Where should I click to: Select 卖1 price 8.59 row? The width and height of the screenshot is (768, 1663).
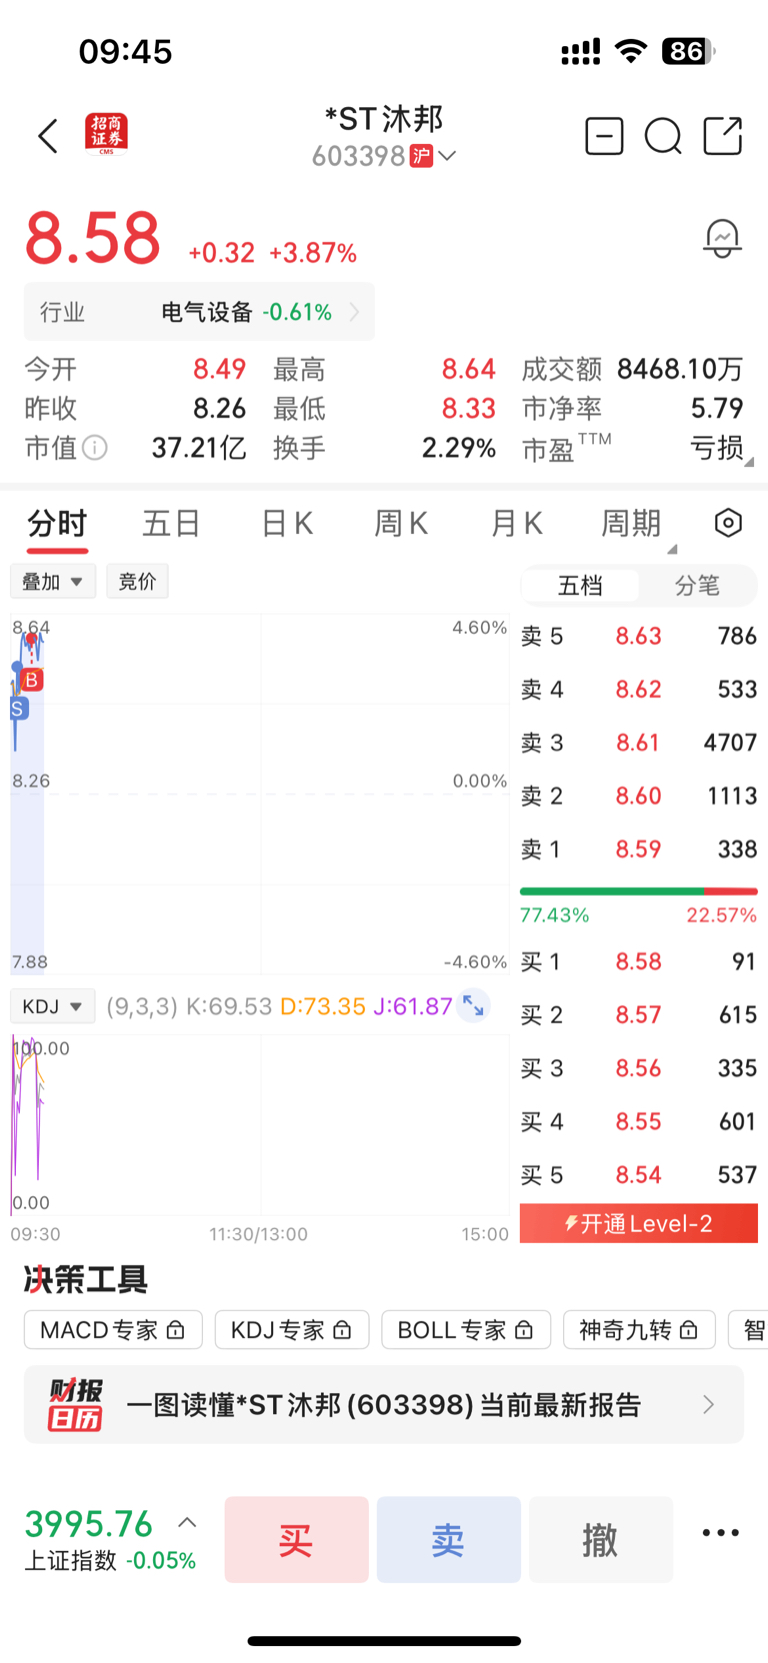(639, 849)
